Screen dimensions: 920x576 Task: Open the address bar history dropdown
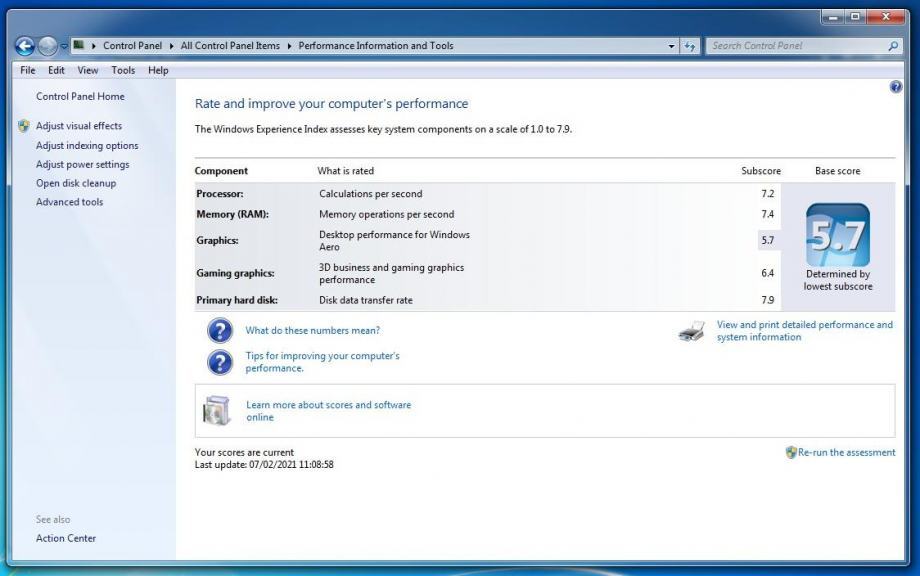[x=671, y=46]
